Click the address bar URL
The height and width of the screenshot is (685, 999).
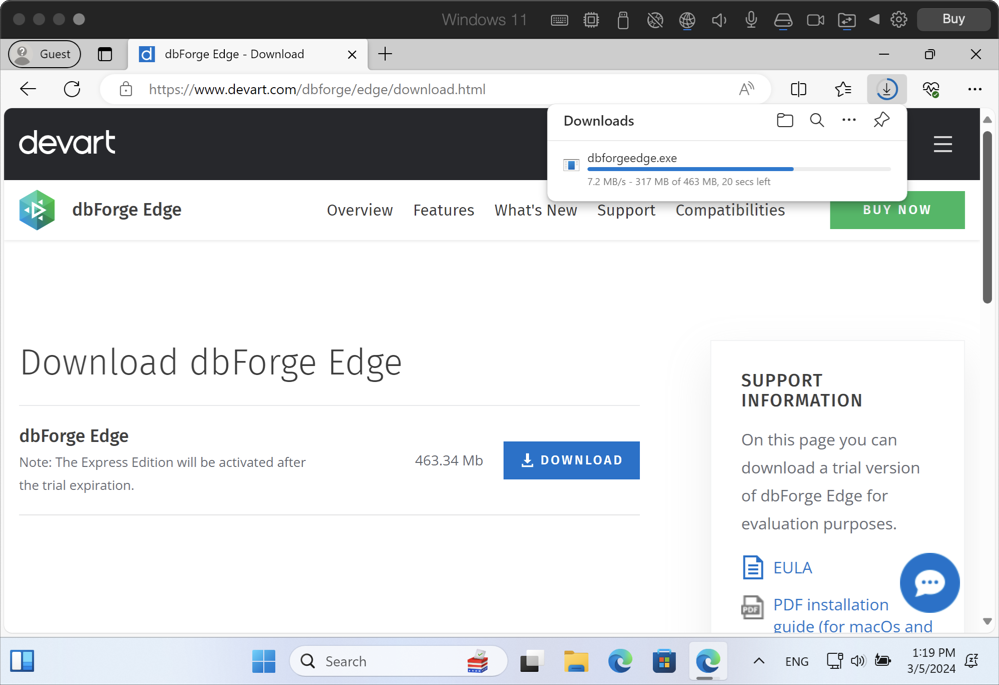coord(317,89)
